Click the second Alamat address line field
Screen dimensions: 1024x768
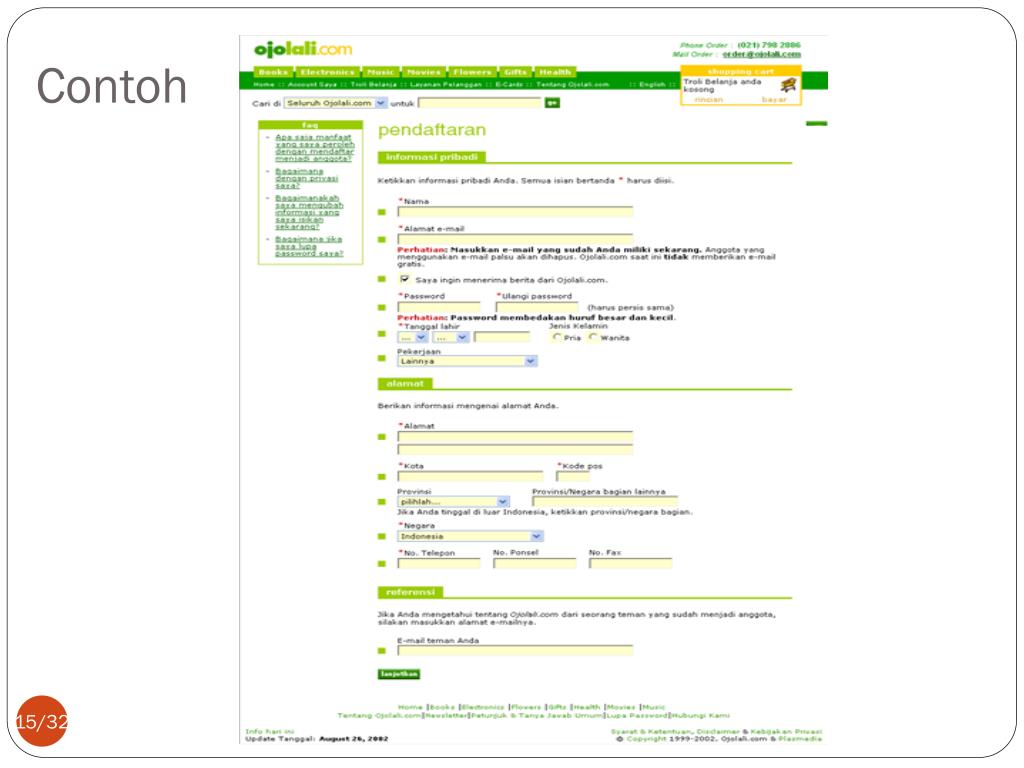click(x=515, y=450)
